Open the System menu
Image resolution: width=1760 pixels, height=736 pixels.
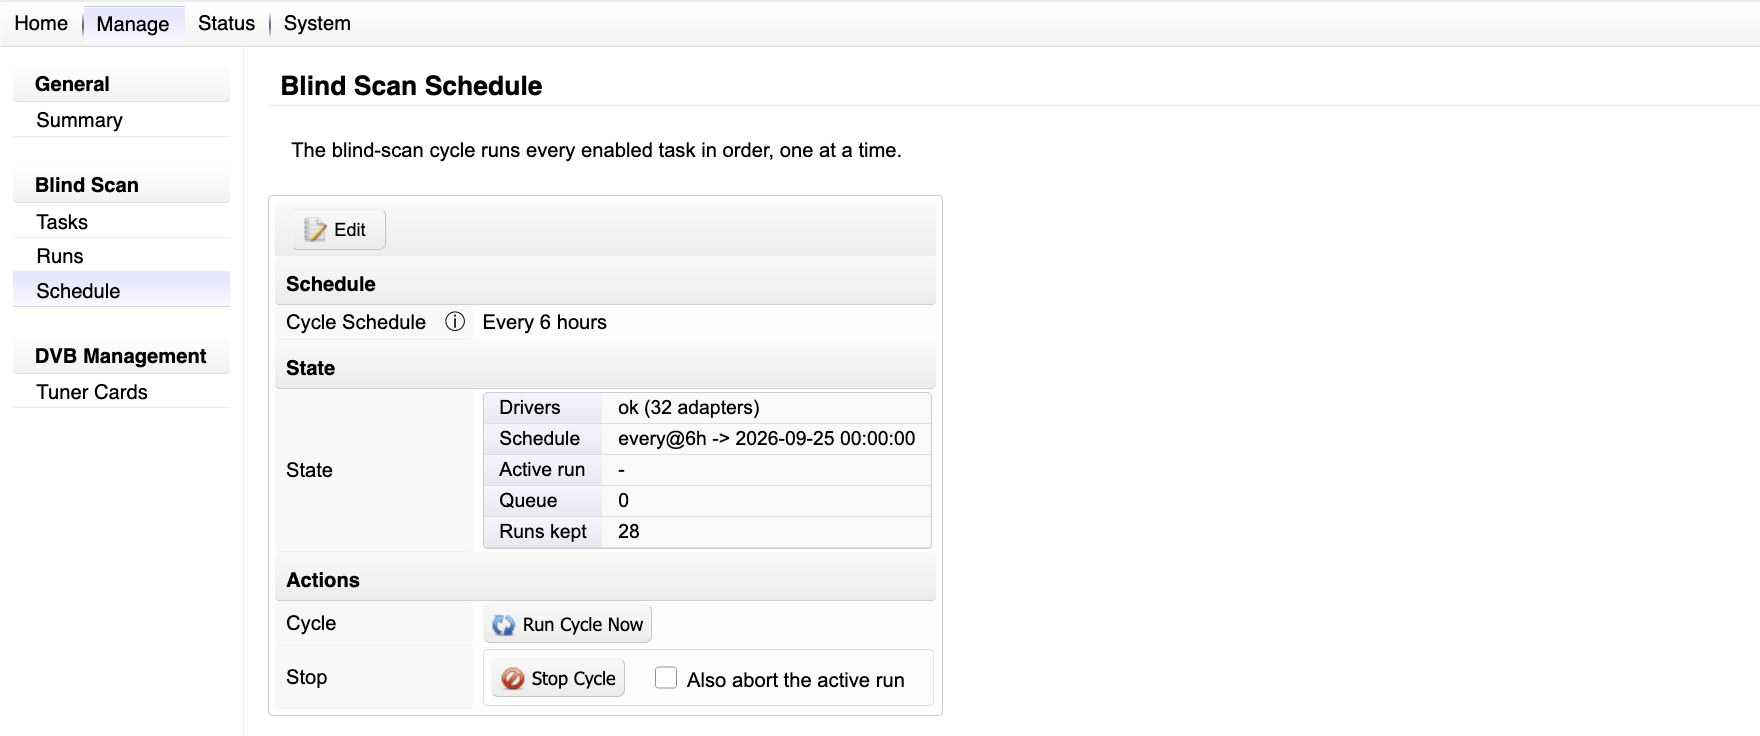point(317,23)
